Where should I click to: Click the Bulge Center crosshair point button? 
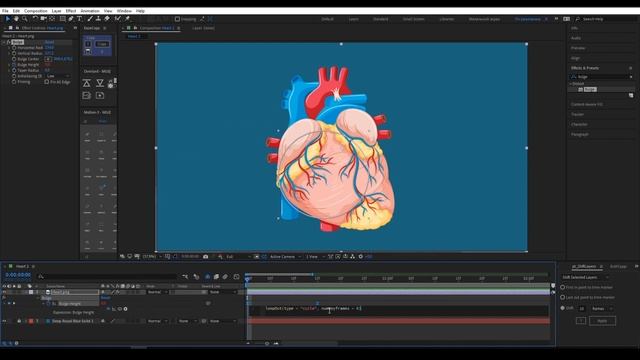48,59
